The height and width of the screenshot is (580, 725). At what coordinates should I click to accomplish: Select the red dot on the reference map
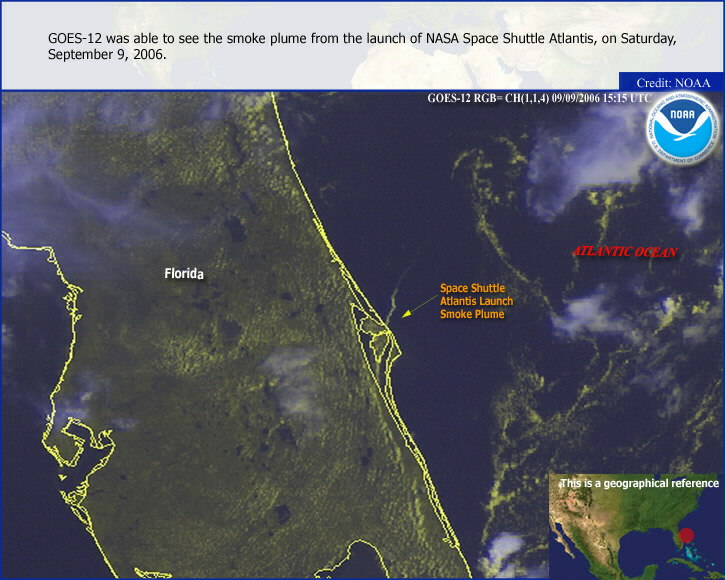coord(673,536)
